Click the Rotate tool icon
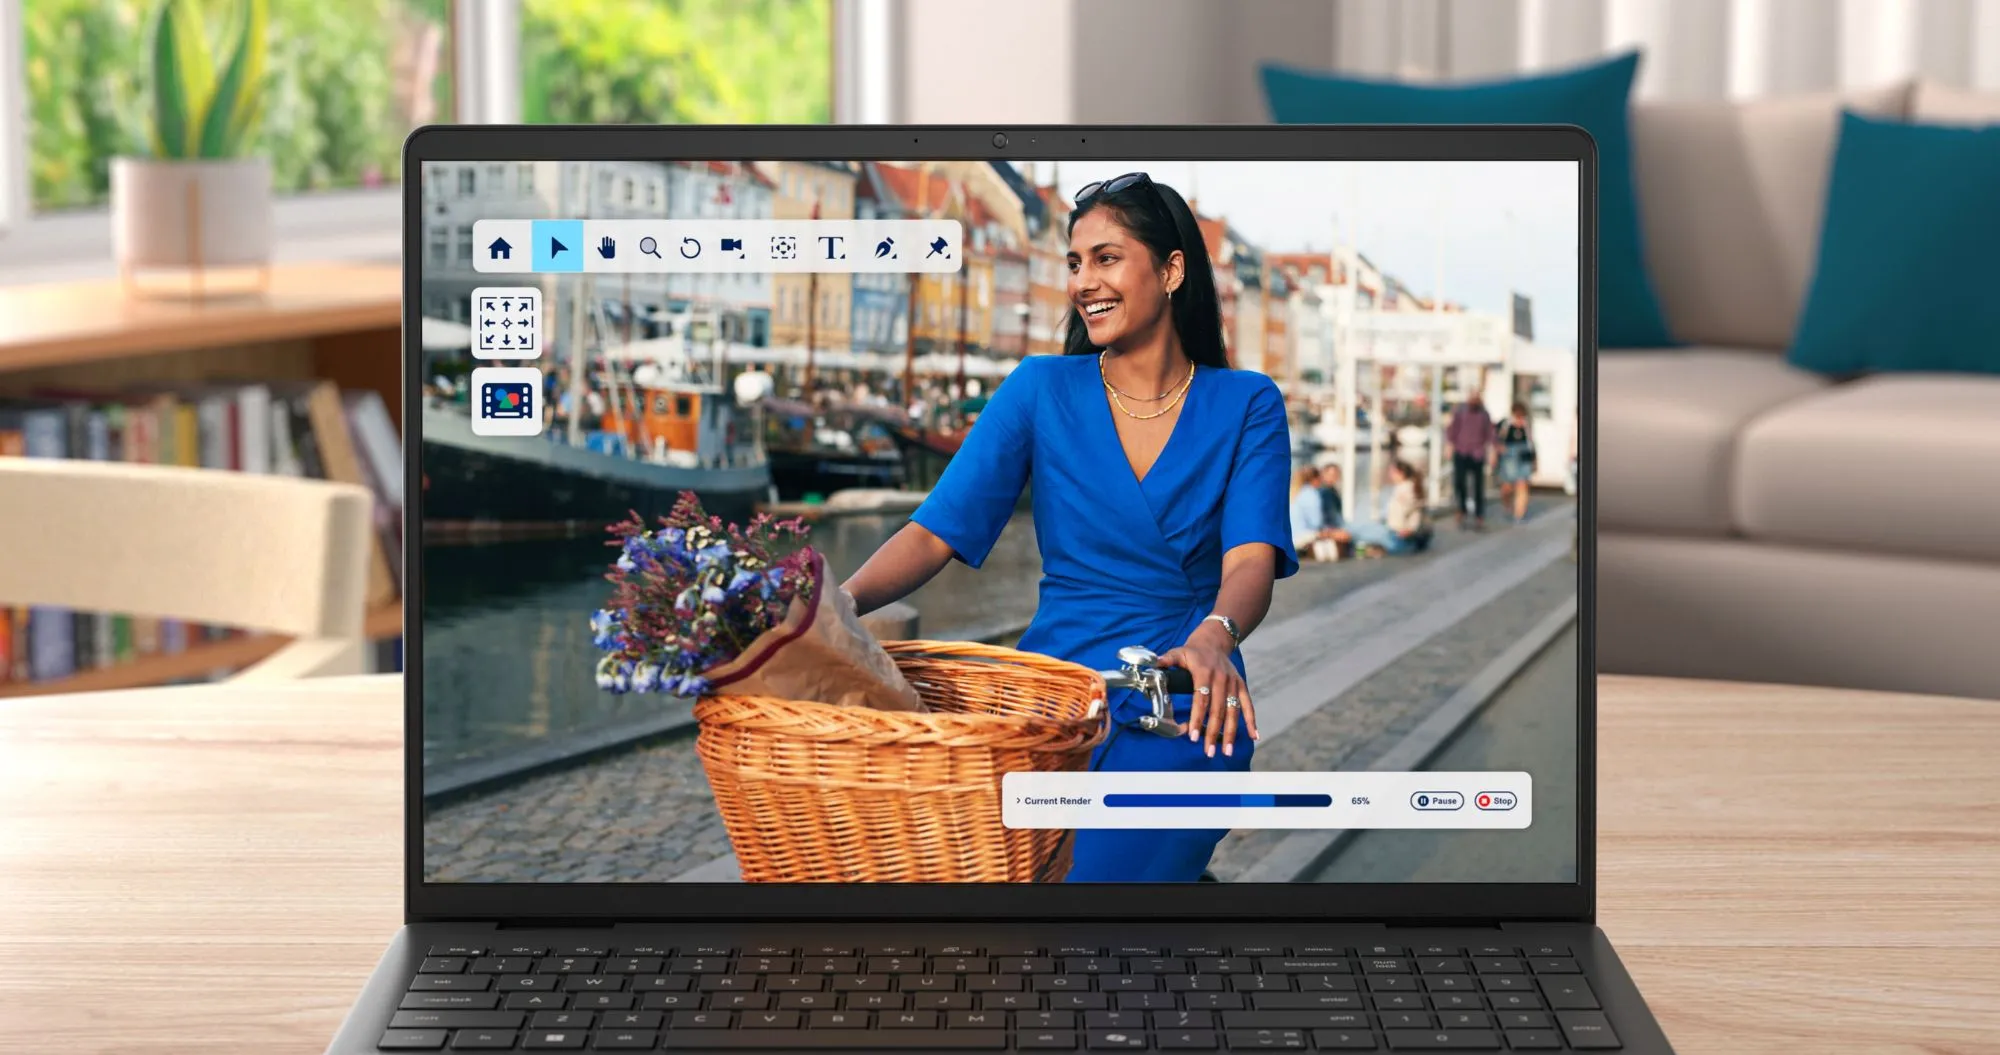The width and height of the screenshot is (2000, 1055). (690, 248)
